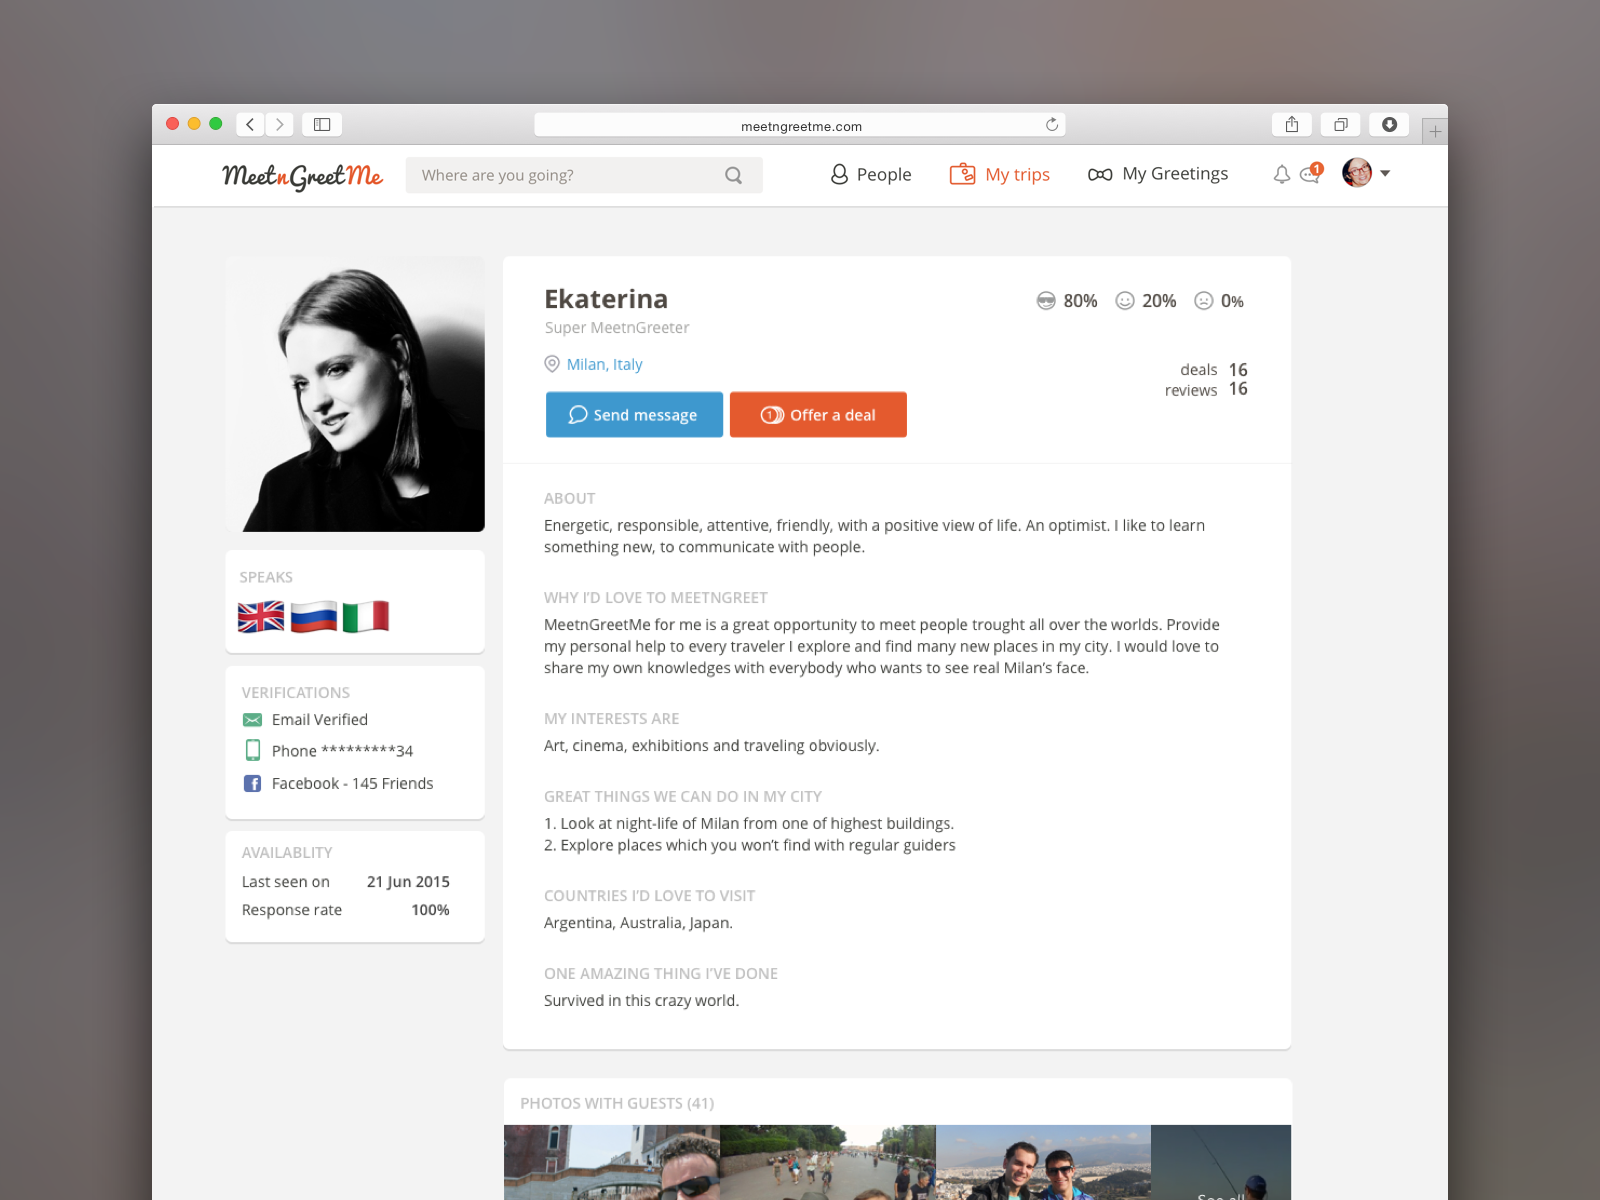1600x1200 pixels.
Task: Click Ekaterina's profile photo
Action: coord(355,394)
